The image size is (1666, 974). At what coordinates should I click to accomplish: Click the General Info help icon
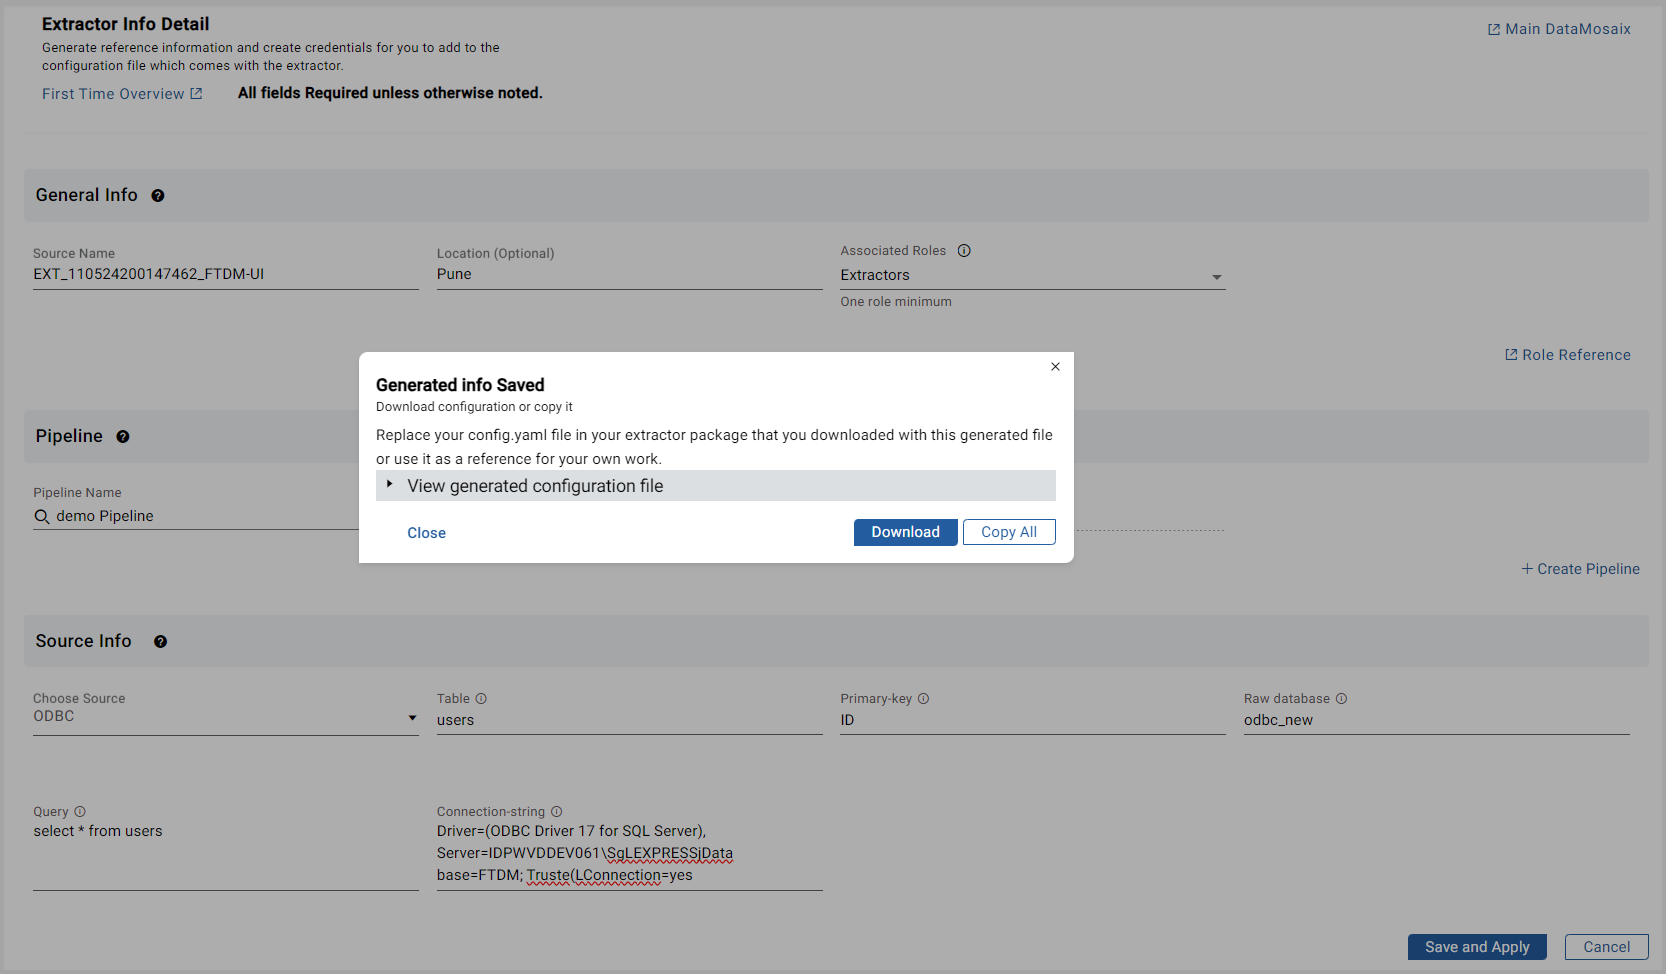[158, 196]
